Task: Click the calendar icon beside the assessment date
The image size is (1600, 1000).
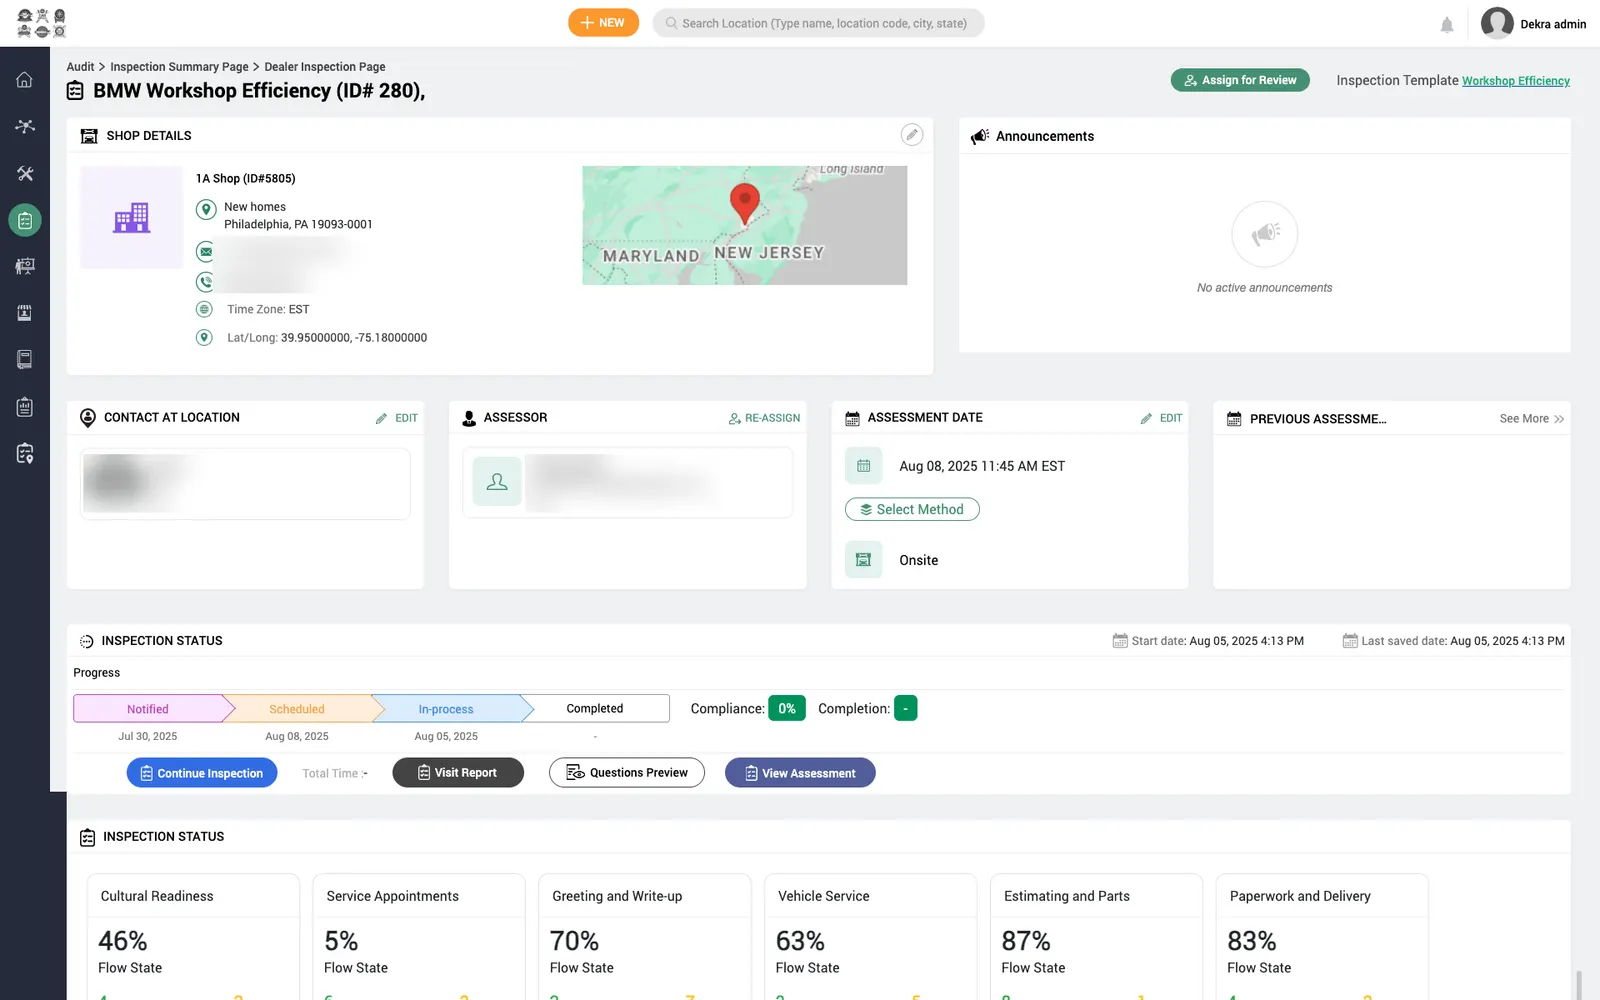Action: click(863, 466)
